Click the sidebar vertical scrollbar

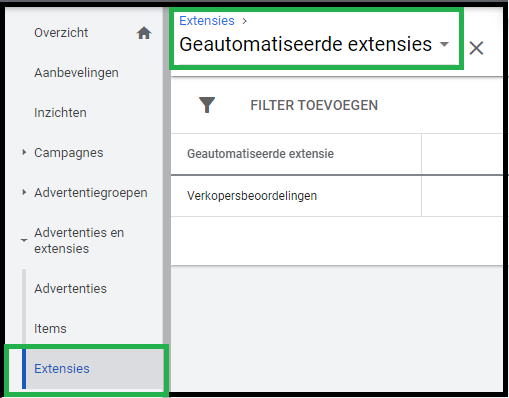click(x=167, y=199)
